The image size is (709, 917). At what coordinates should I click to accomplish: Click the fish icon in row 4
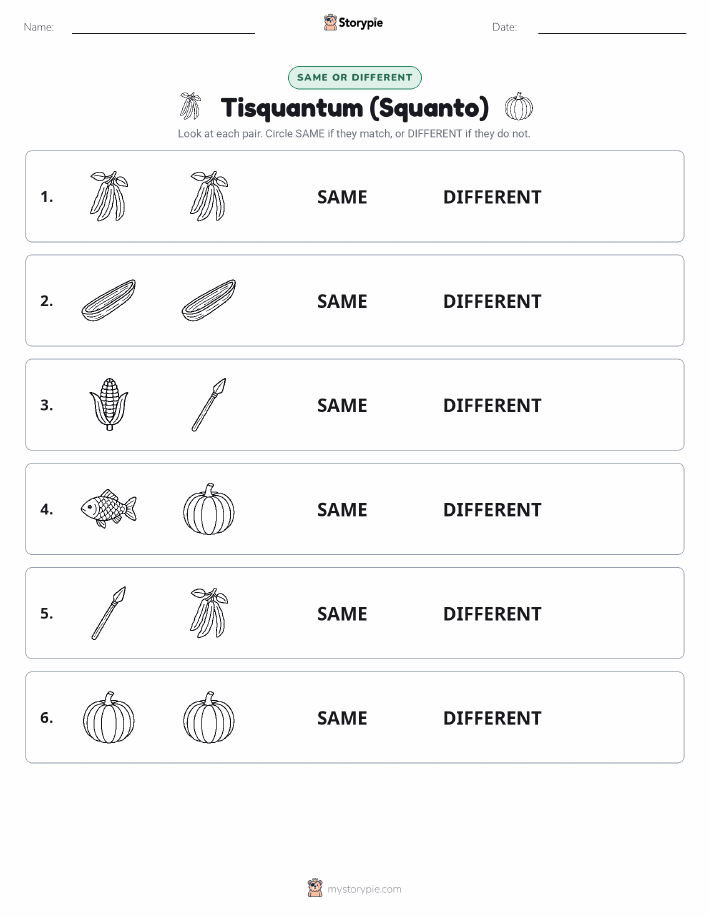(109, 508)
